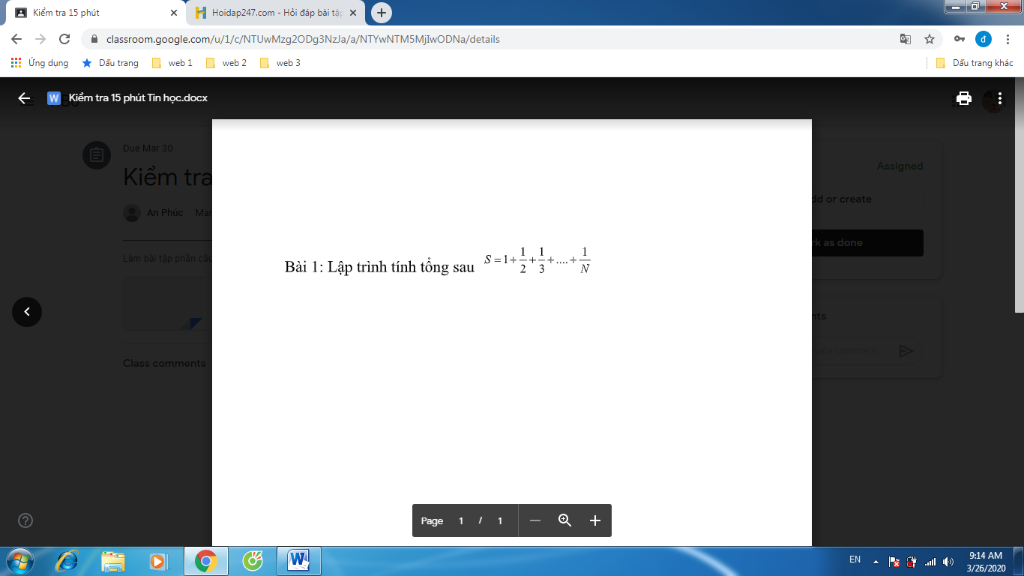This screenshot has height=576, width=1024.
Task: Open a new browser tab
Action: pos(381,12)
